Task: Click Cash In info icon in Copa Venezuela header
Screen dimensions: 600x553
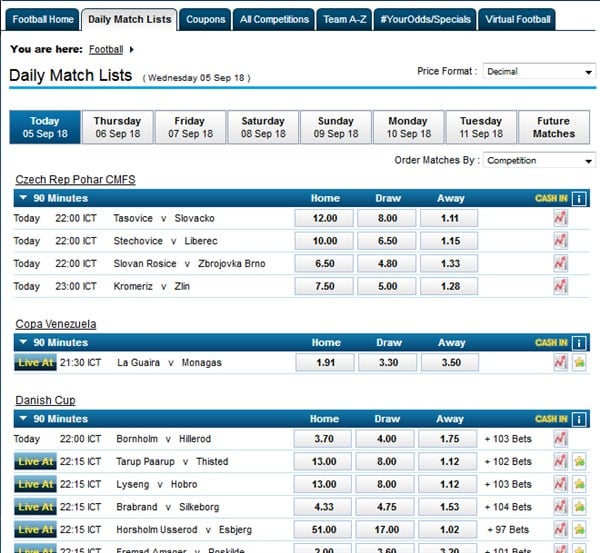Action: pyautogui.click(x=579, y=343)
